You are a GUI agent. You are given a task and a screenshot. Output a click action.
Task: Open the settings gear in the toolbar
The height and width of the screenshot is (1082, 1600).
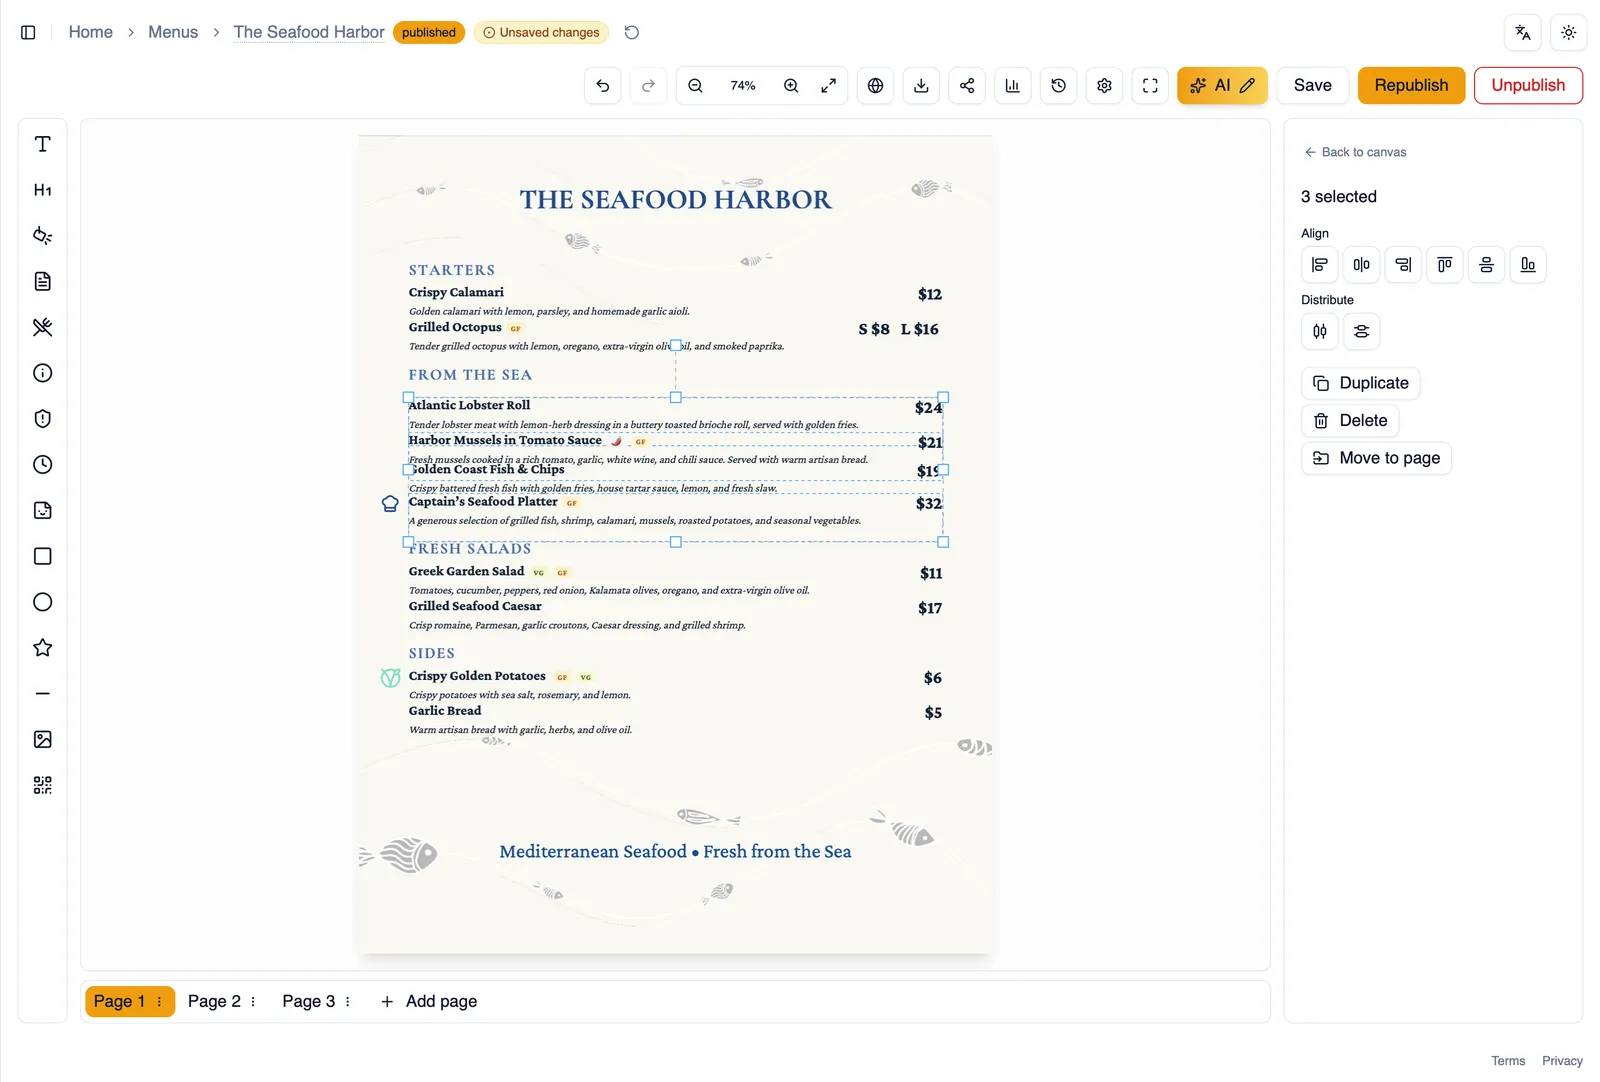[1104, 86]
